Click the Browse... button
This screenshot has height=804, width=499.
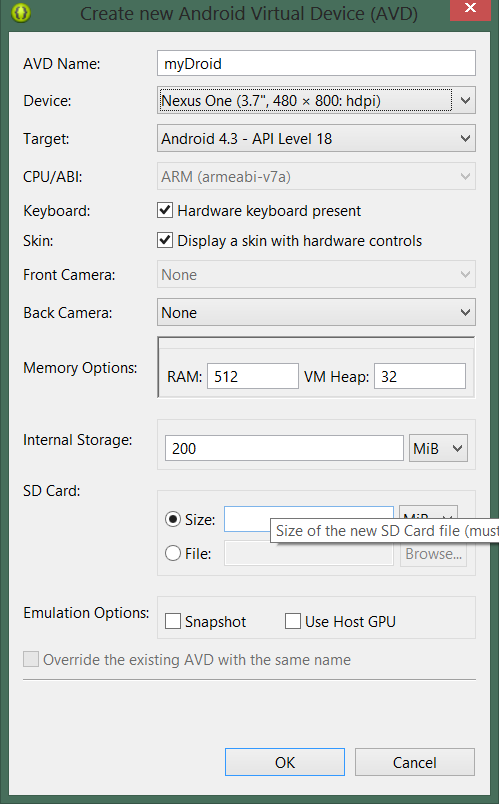pos(433,554)
